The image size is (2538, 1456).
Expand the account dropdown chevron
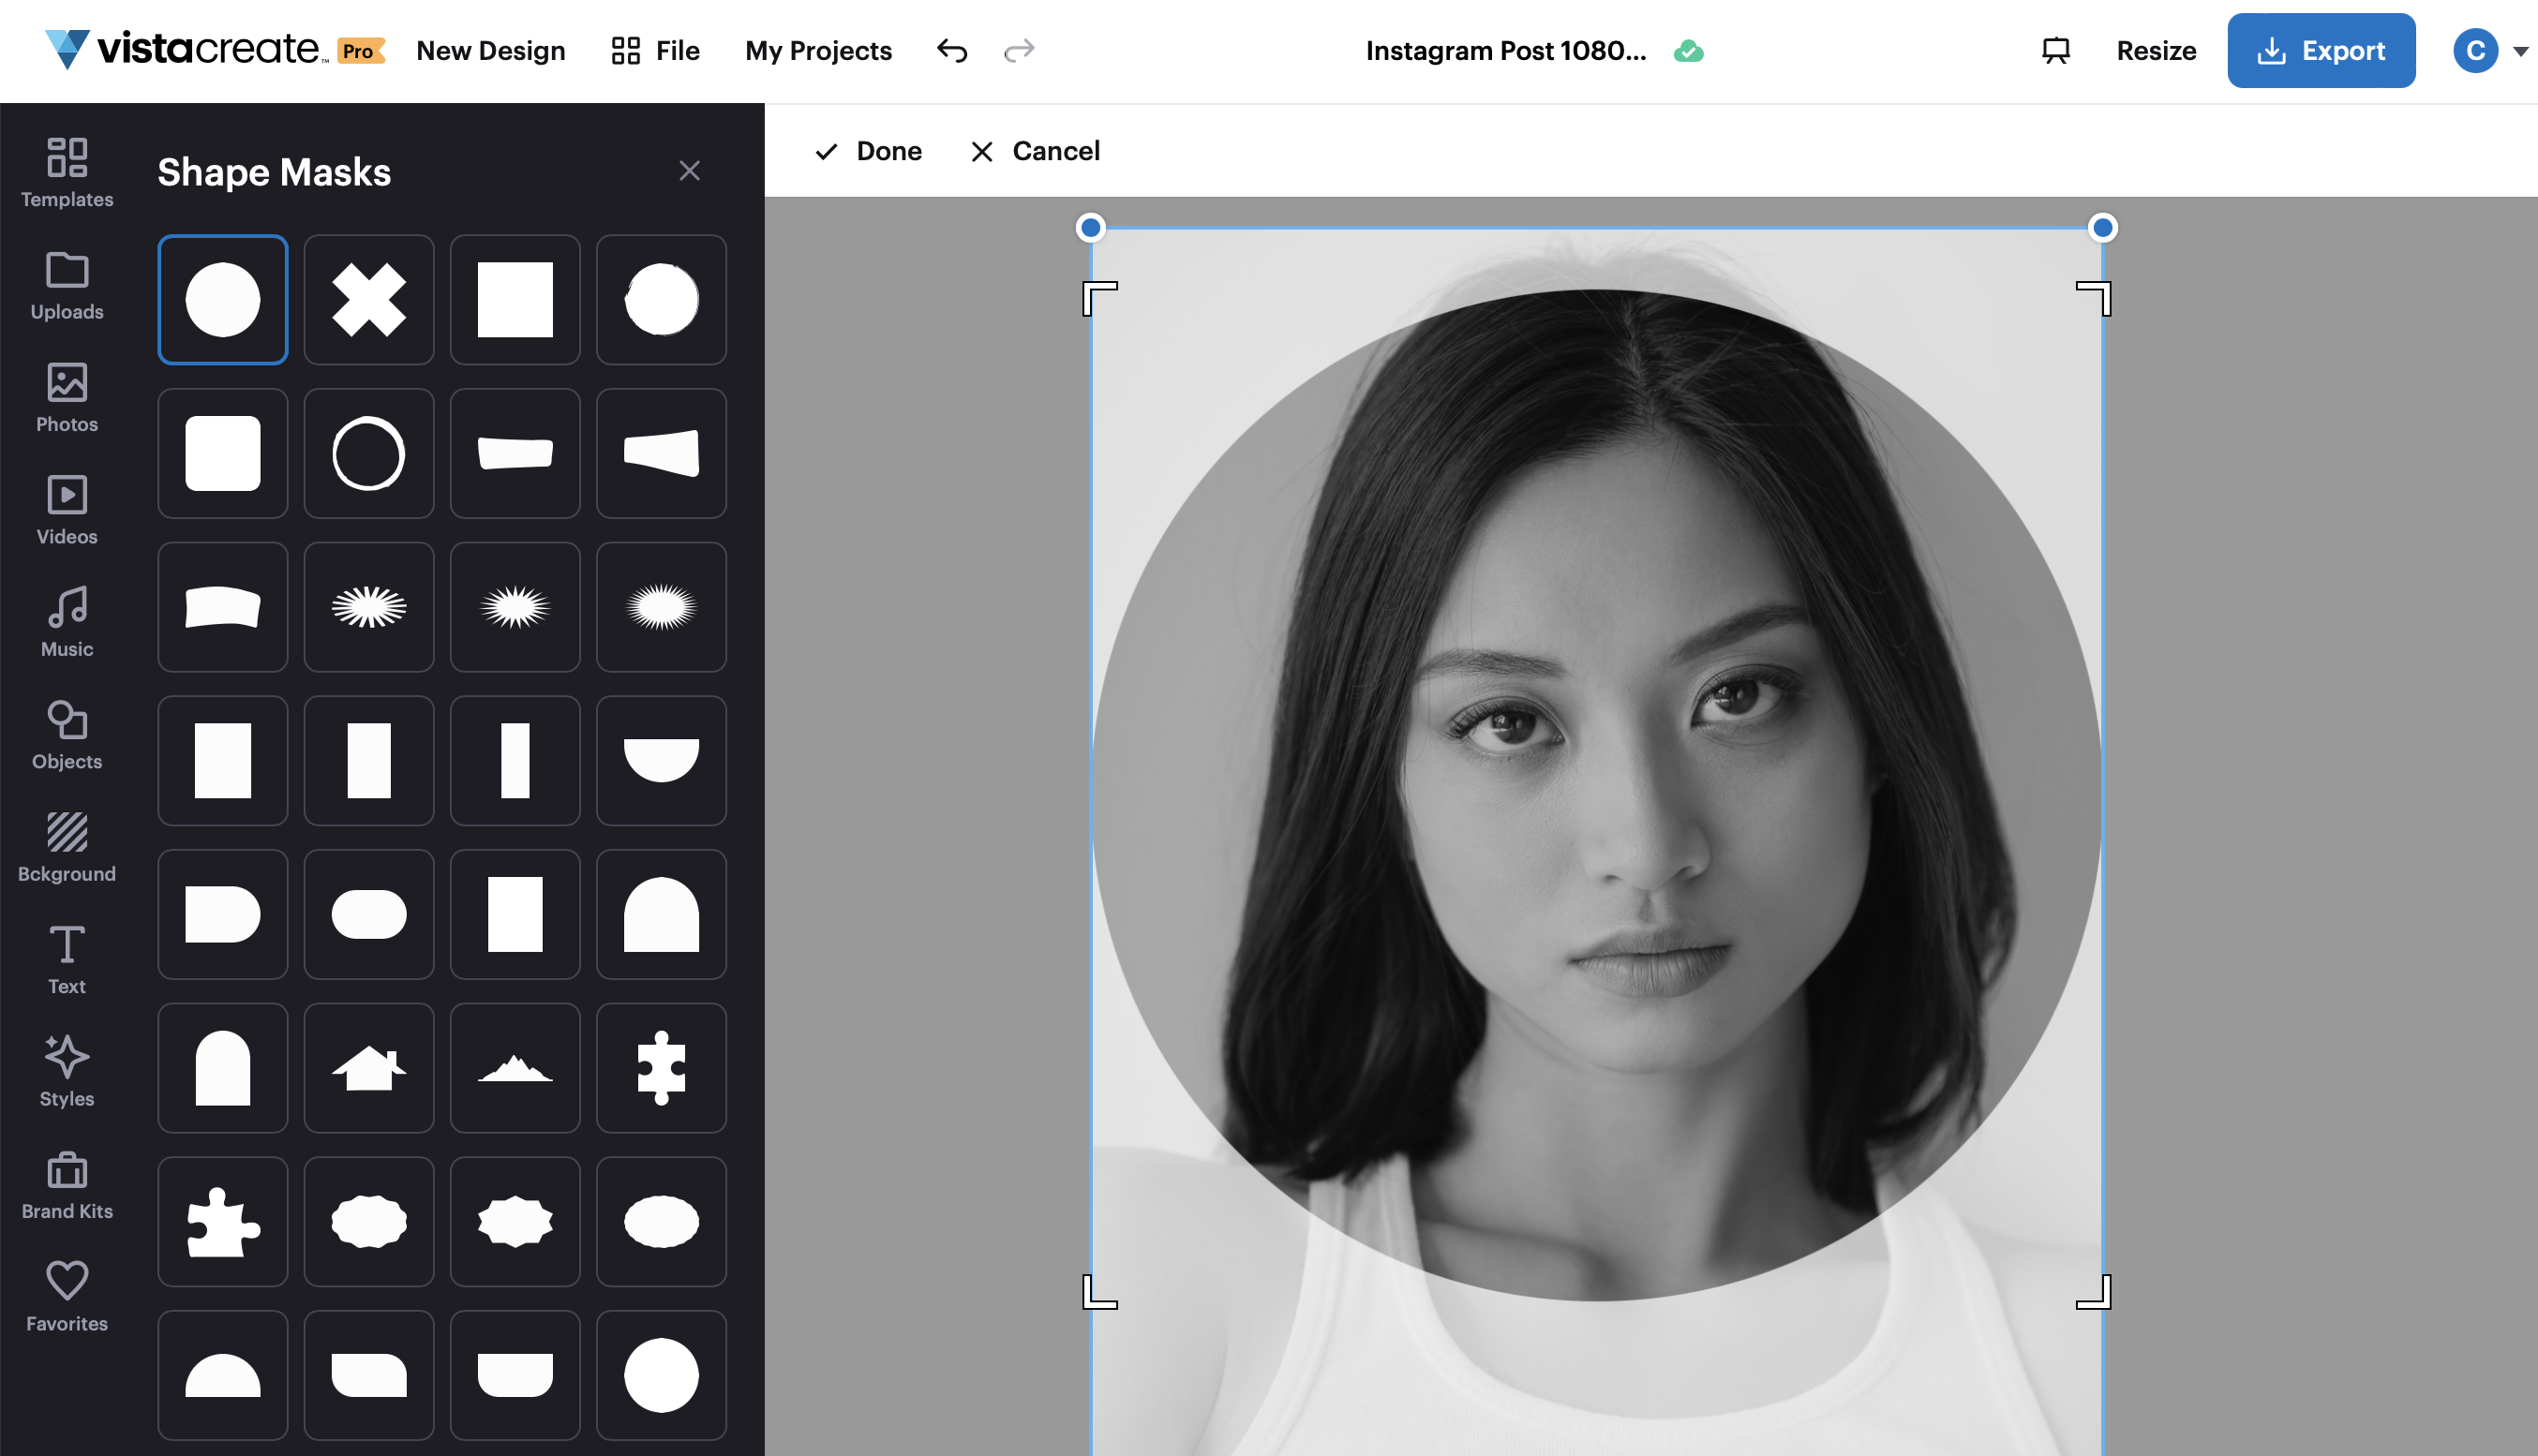2519,50
